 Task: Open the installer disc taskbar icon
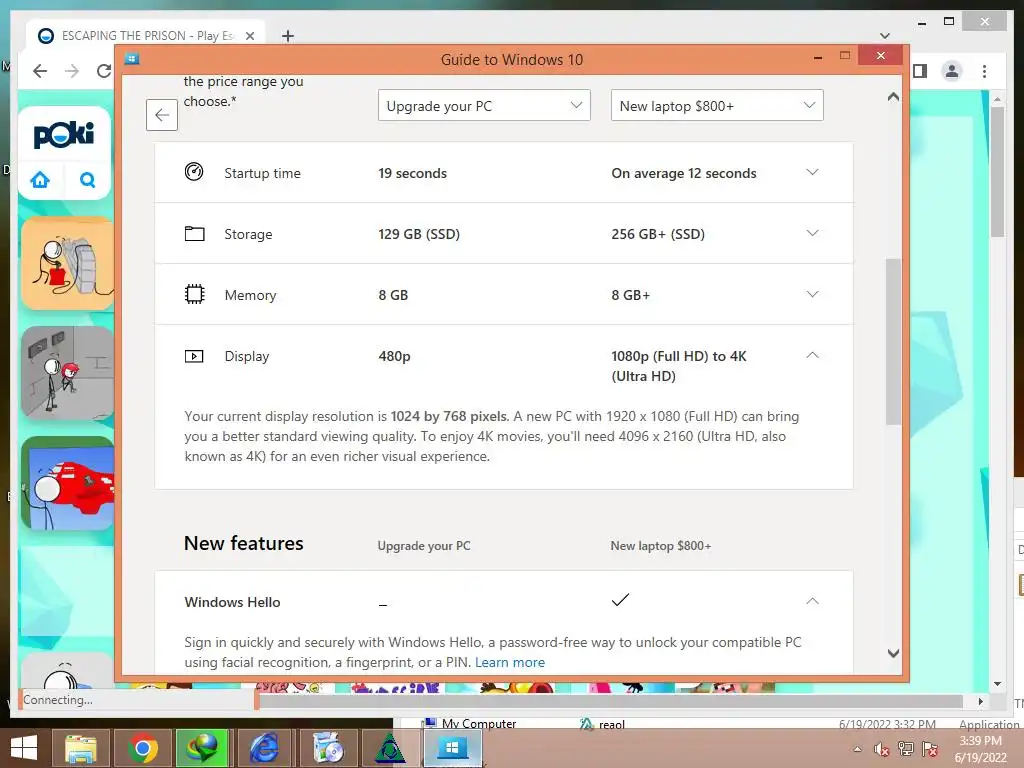(328, 748)
